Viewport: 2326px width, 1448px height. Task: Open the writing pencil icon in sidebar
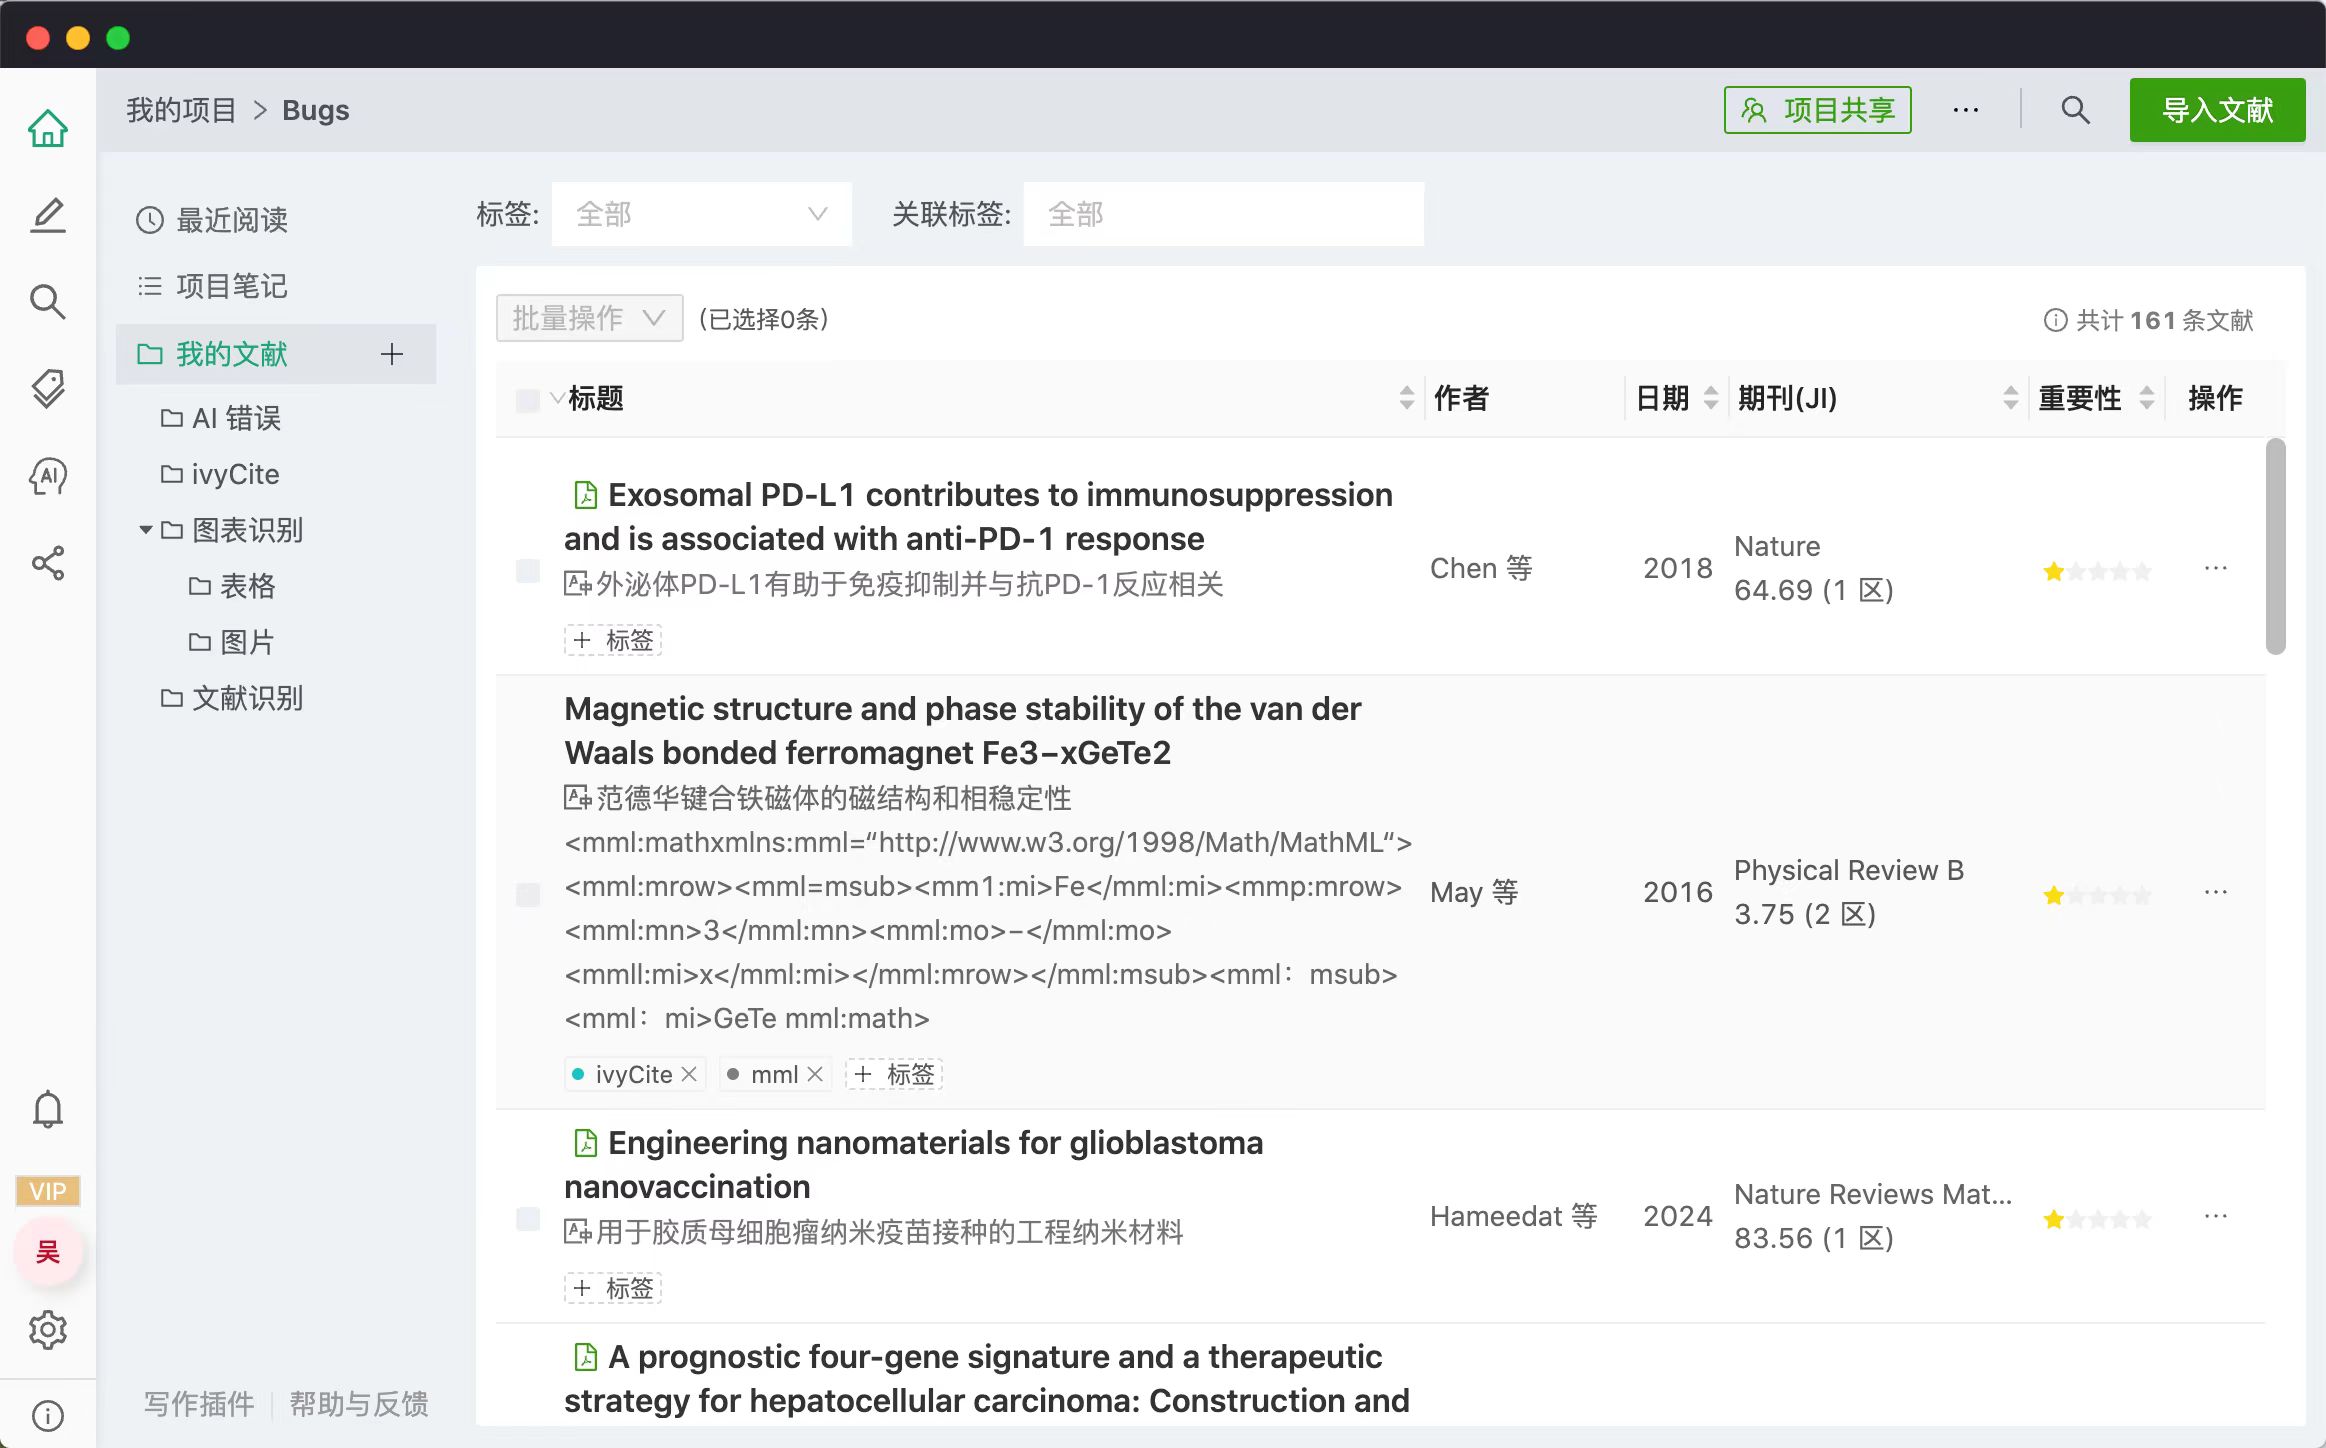tap(47, 216)
